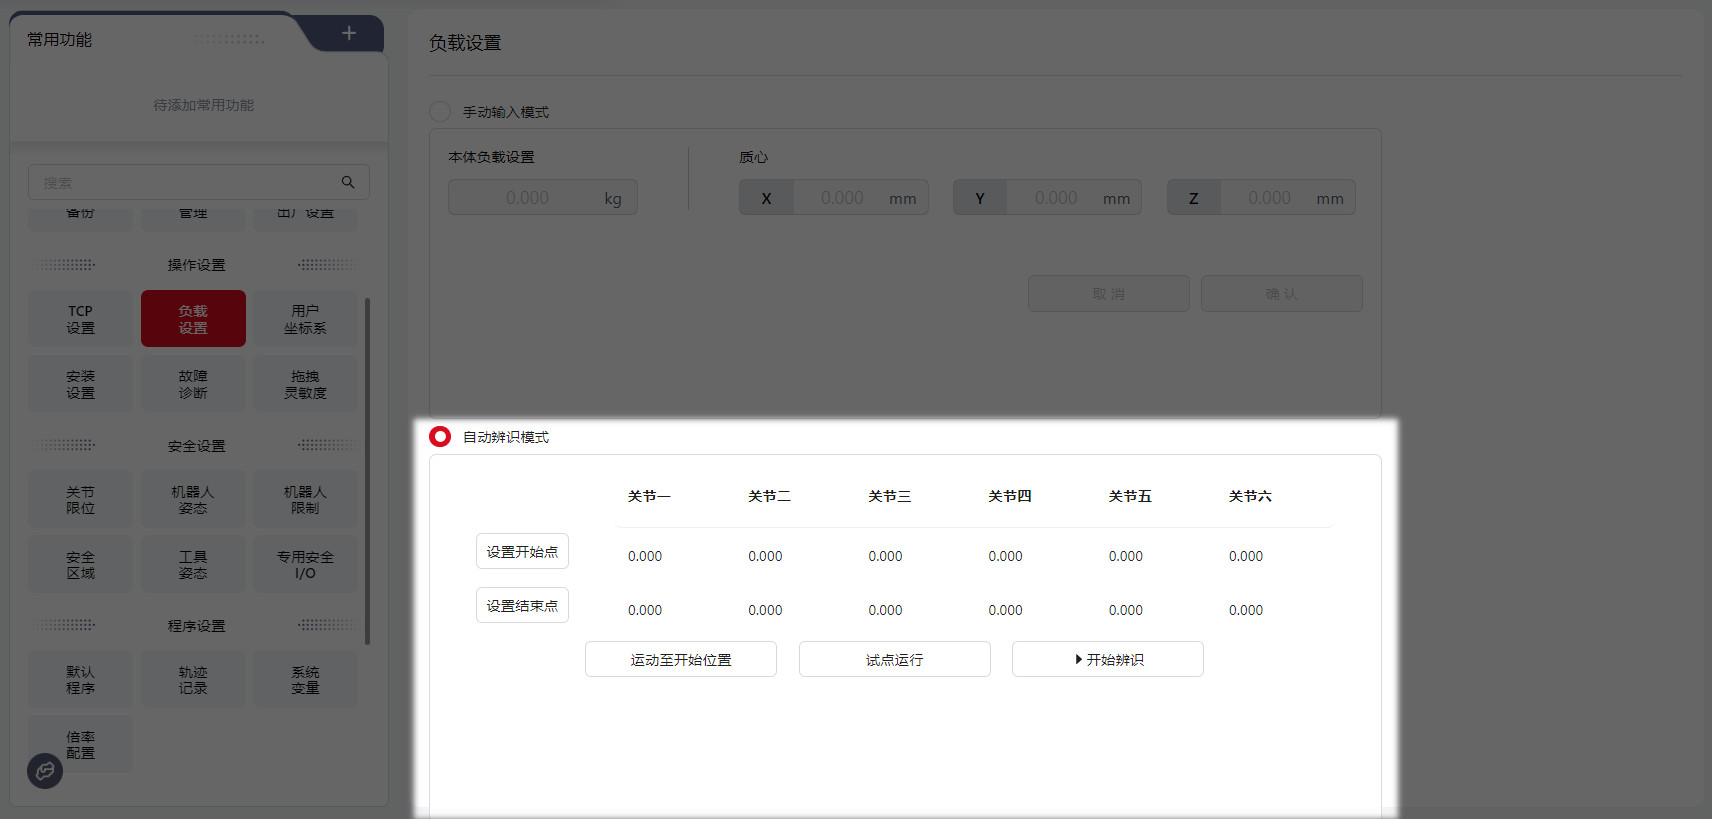Select 自动辨识模式 radio button

[440, 437]
